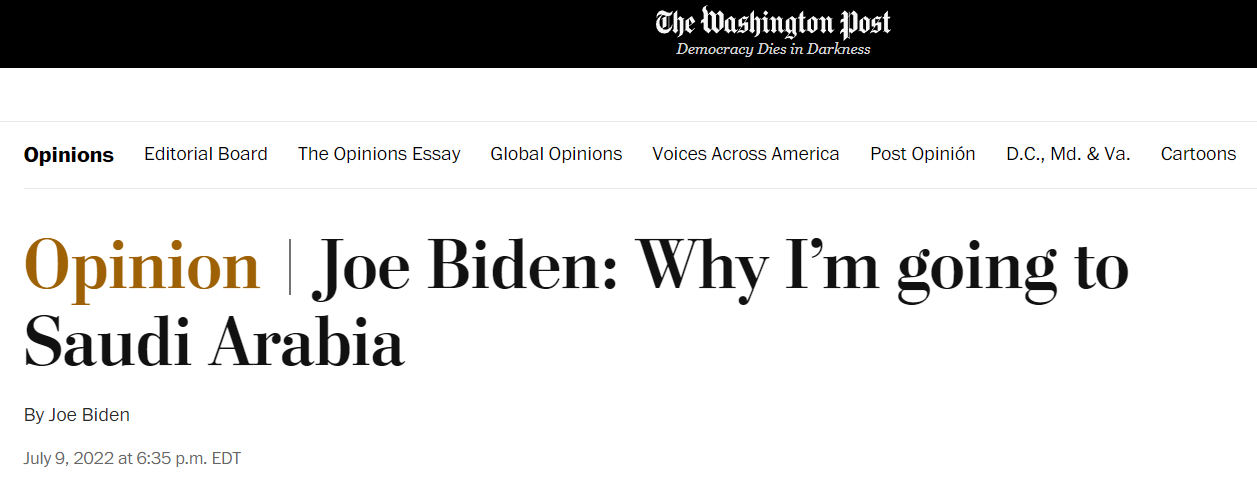This screenshot has height=488, width=1257.
Task: Click the Democracy Dies in Darkness tagline
Action: tap(772, 49)
